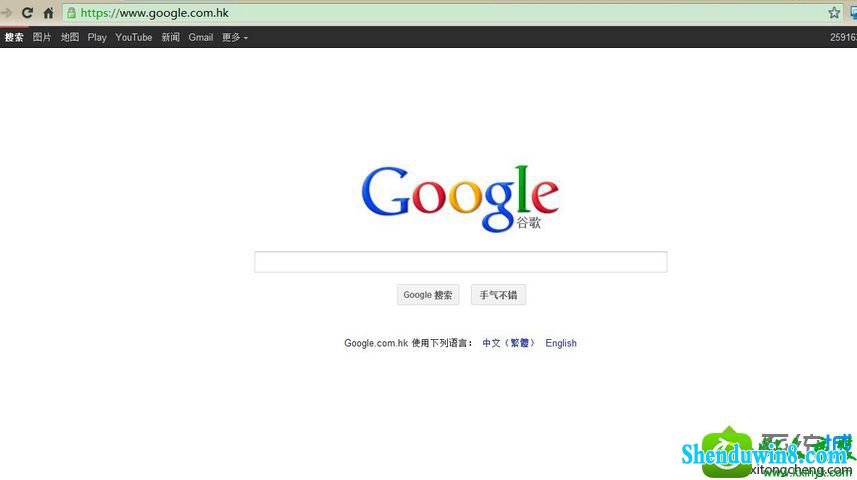Click the account text 25916 at top right
The image size is (857, 480).
point(843,37)
